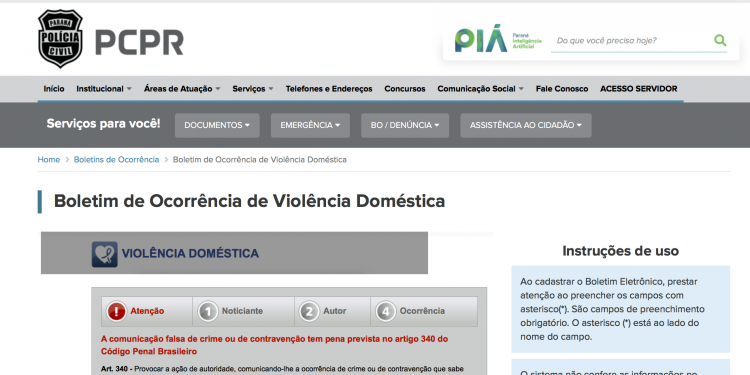Click the 'Instruções de uso' heading

620,251
